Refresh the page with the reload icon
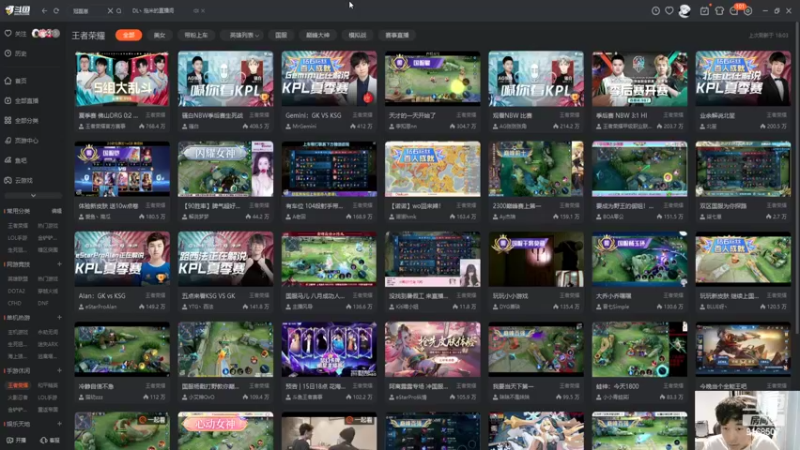The width and height of the screenshot is (800, 450). tap(56, 11)
